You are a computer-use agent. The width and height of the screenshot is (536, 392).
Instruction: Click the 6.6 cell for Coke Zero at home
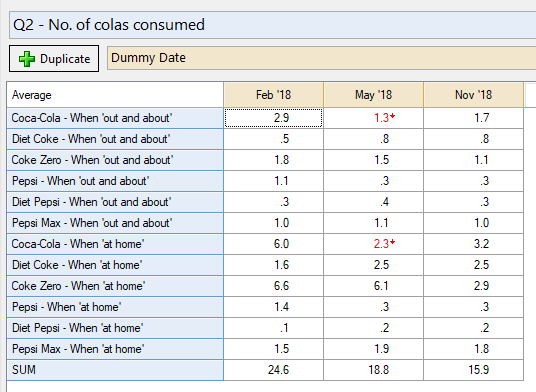[x=273, y=286]
